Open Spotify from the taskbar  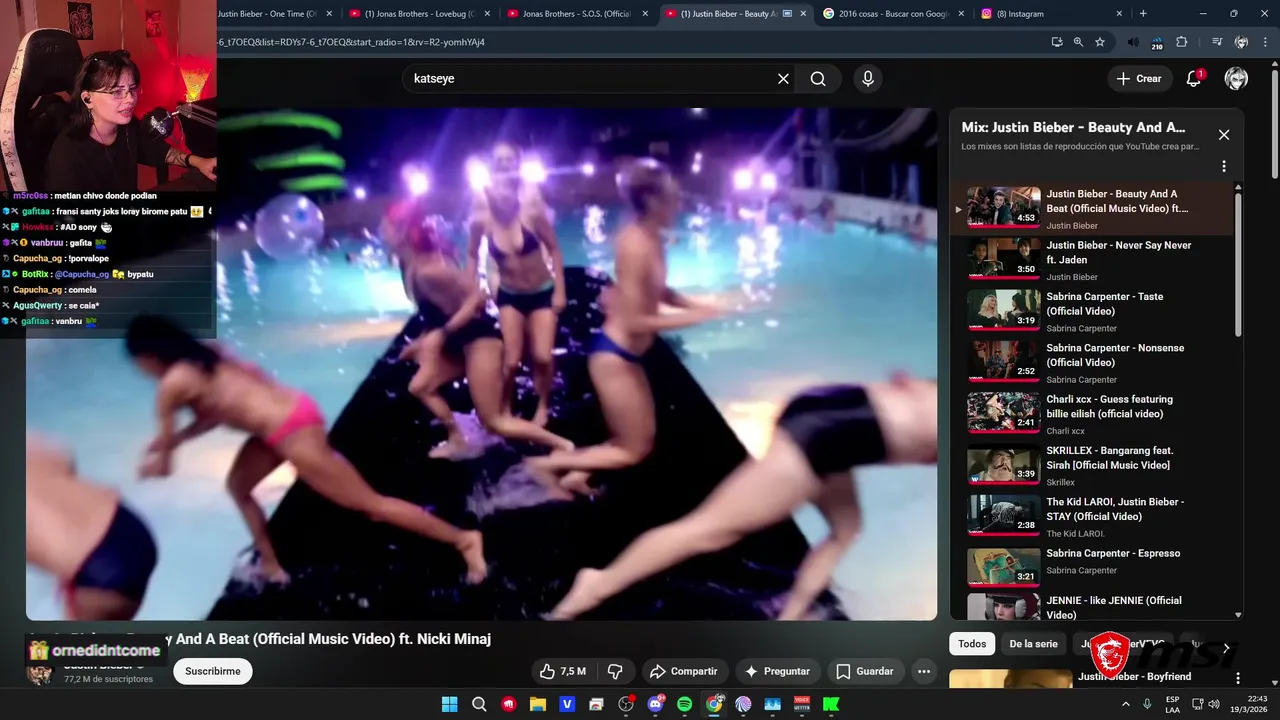pos(684,704)
